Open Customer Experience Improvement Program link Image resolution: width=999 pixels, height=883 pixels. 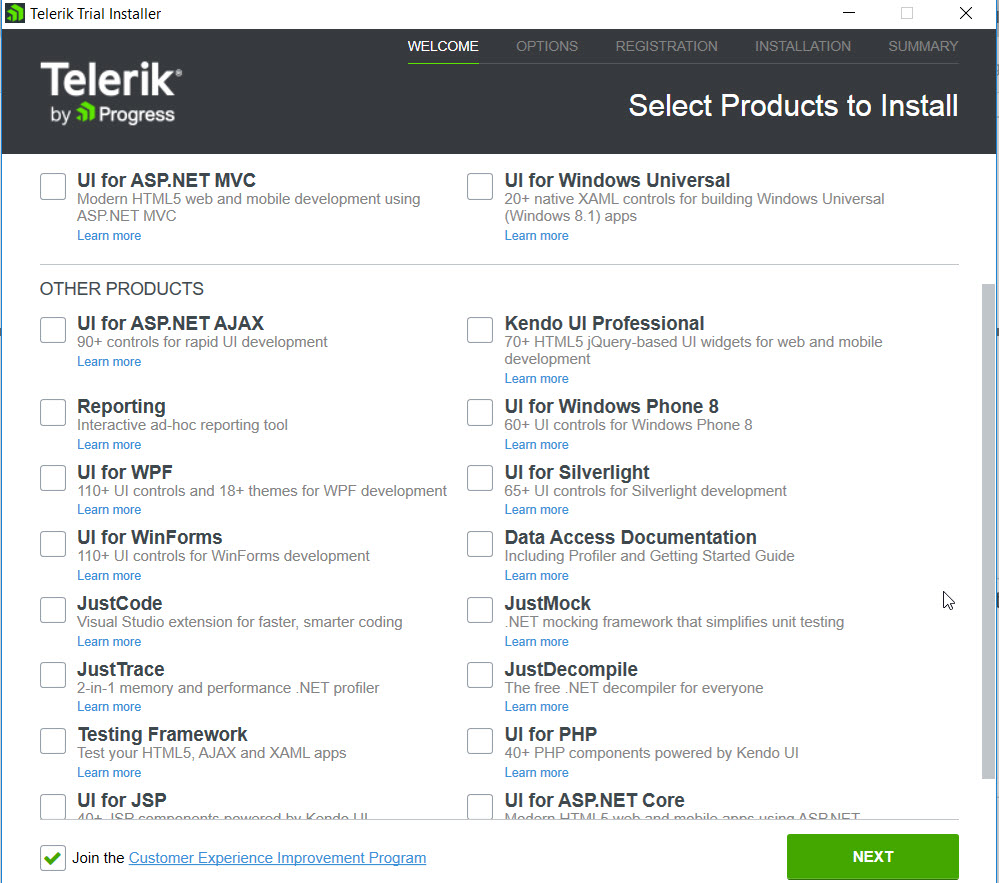point(277,858)
